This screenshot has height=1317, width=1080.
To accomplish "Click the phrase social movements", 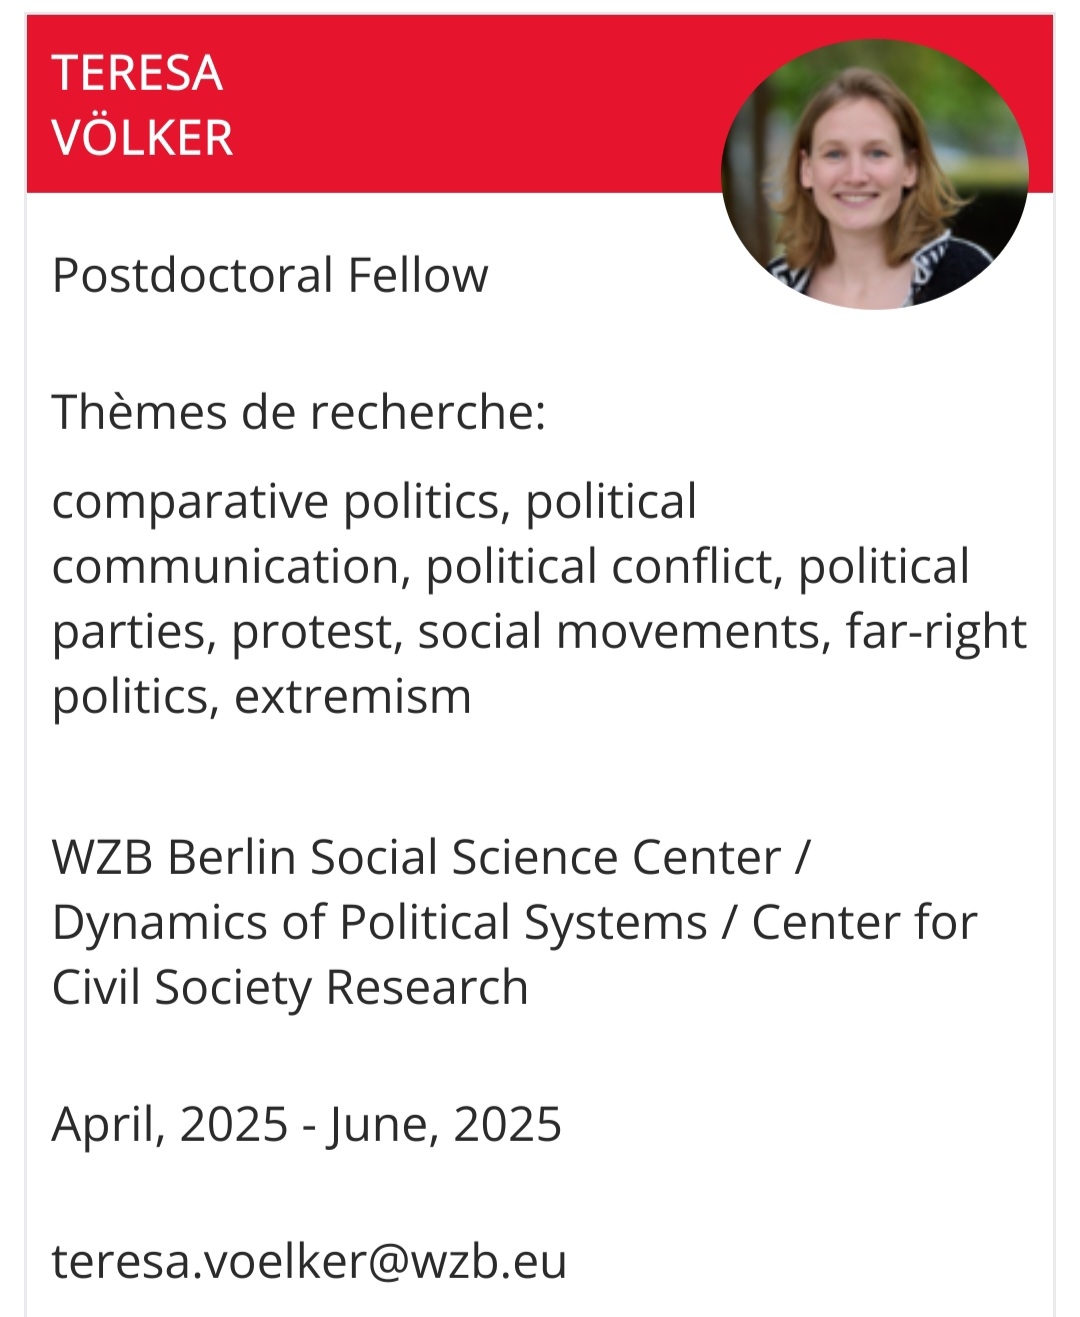I will pos(623,633).
